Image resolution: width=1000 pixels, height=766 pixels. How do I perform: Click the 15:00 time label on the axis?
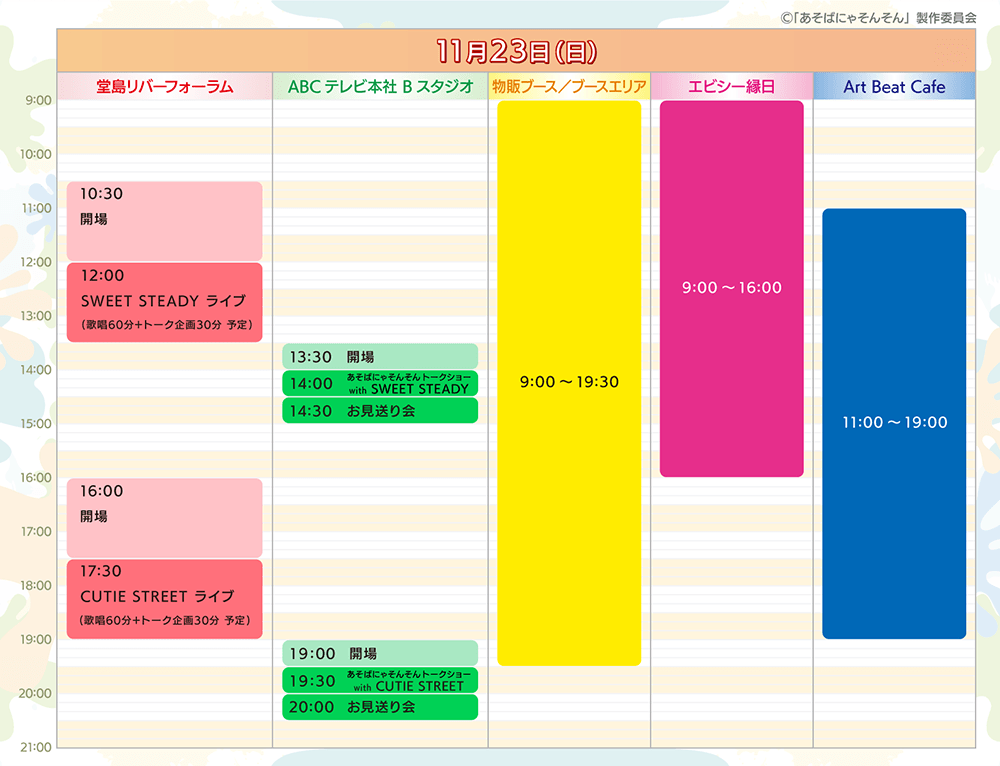point(36,424)
